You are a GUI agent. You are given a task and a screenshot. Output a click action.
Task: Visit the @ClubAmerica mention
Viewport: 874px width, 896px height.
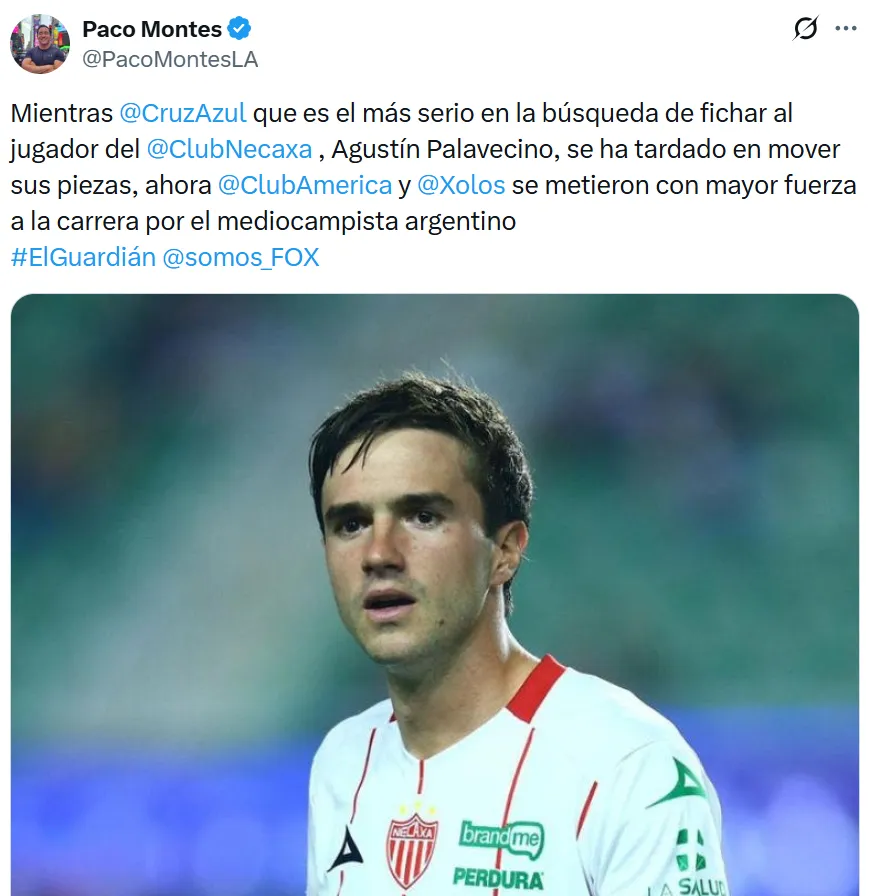[305, 185]
